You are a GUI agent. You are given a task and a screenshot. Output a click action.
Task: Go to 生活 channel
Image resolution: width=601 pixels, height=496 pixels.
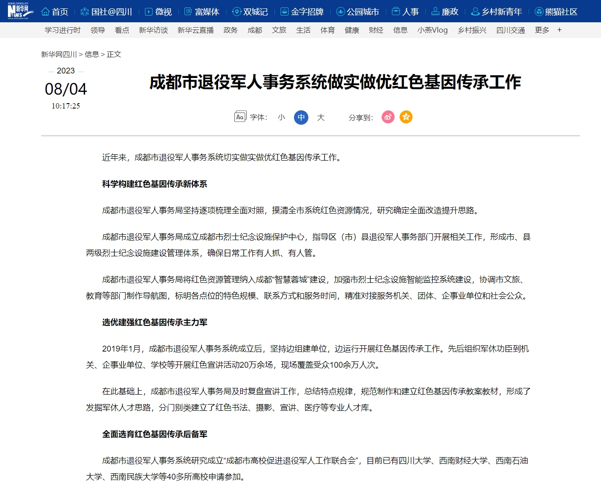click(303, 30)
